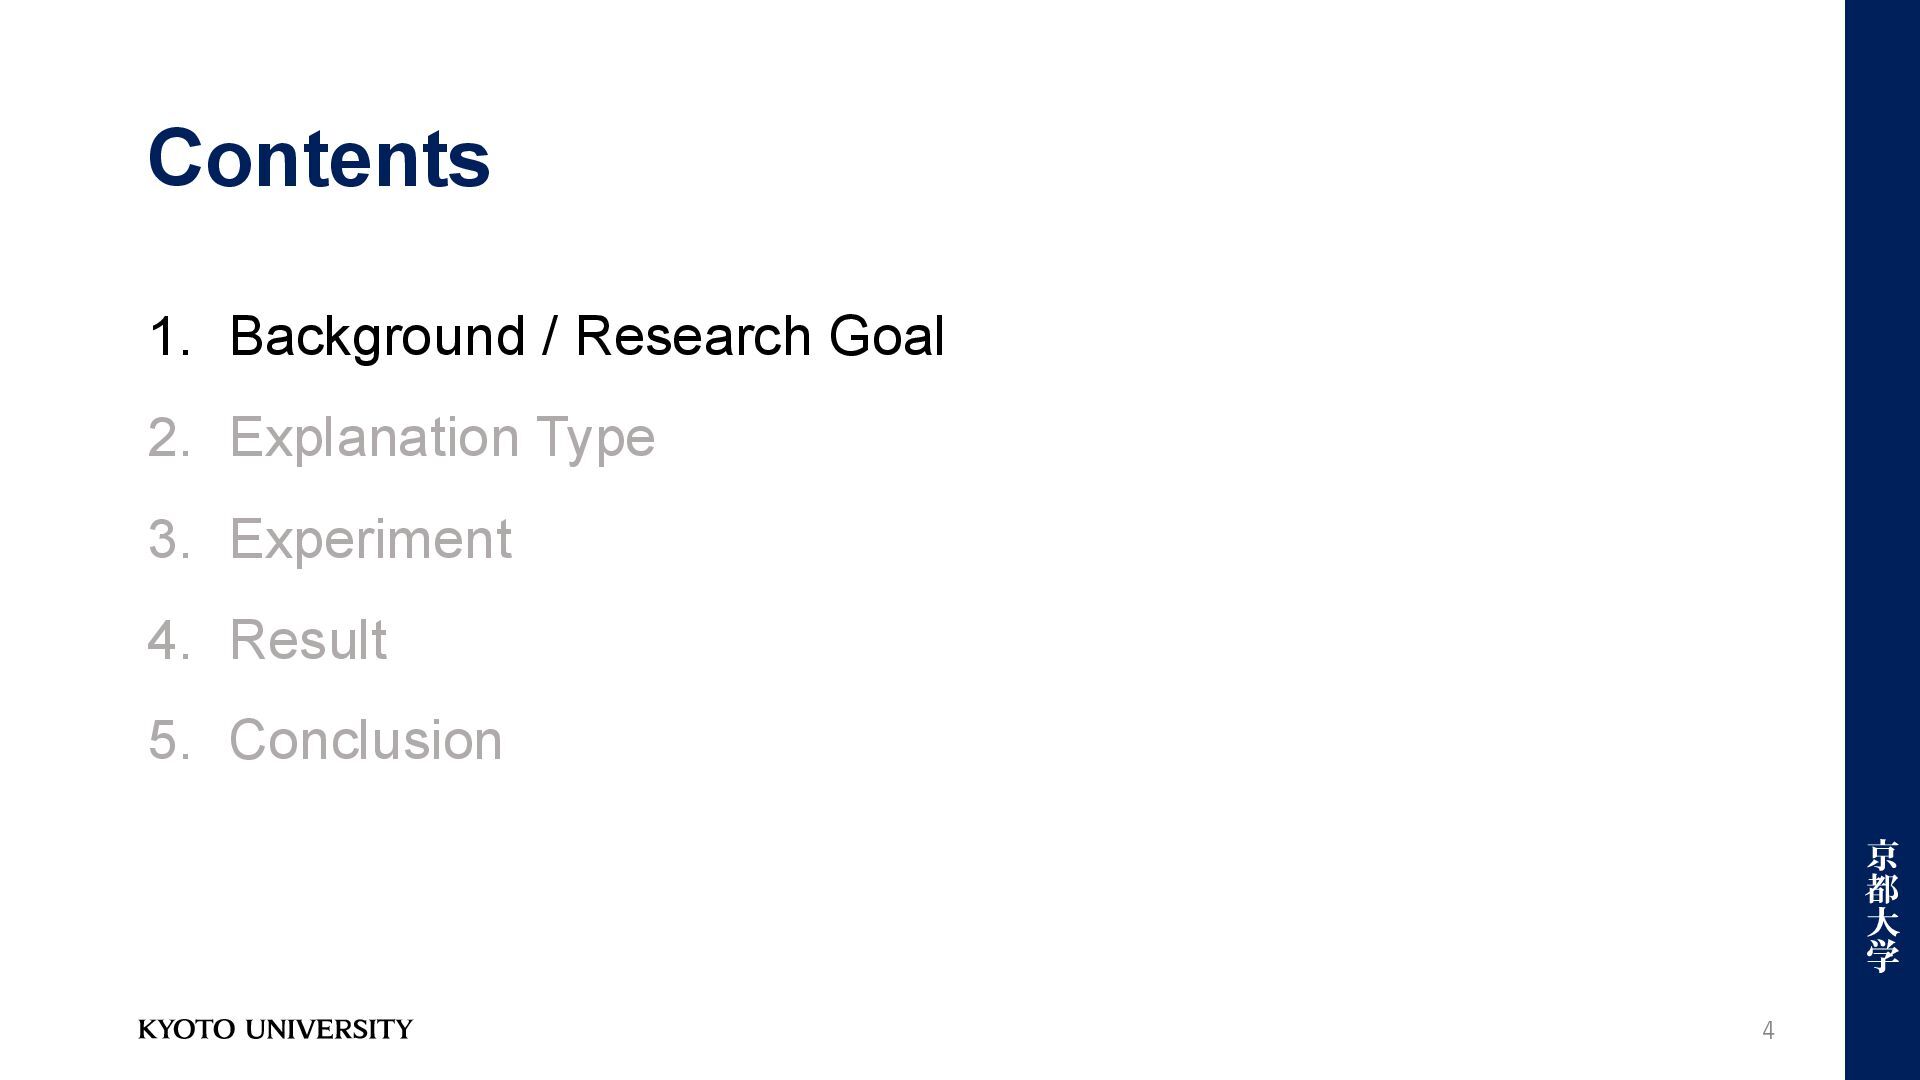Image resolution: width=1920 pixels, height=1080 pixels.
Task: Click the list number 5.
Action: pos(169,741)
